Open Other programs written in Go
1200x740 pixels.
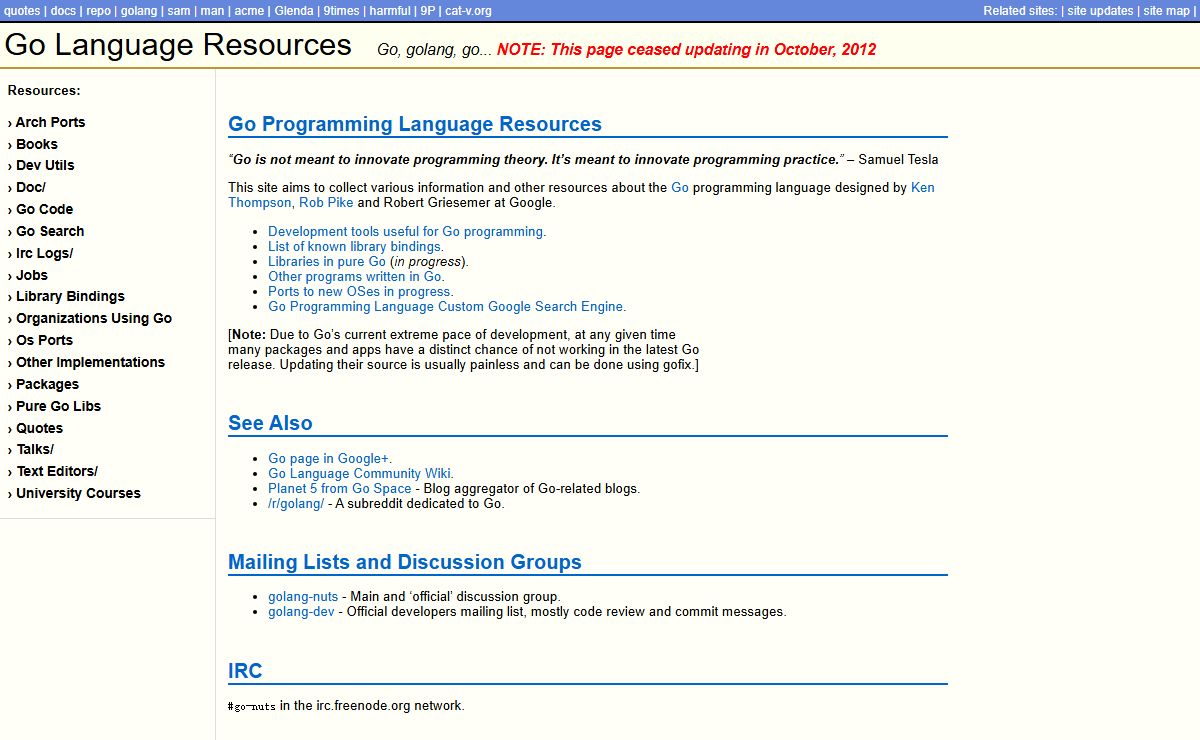356,276
